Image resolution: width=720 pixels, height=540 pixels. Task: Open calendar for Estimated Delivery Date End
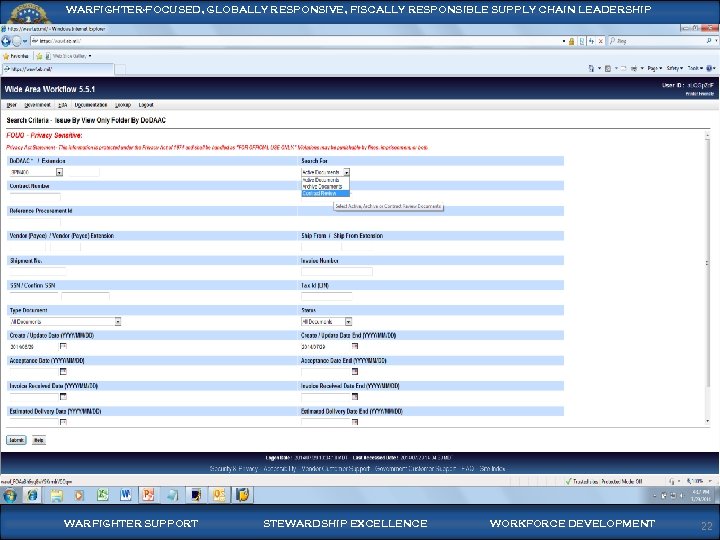click(355, 422)
